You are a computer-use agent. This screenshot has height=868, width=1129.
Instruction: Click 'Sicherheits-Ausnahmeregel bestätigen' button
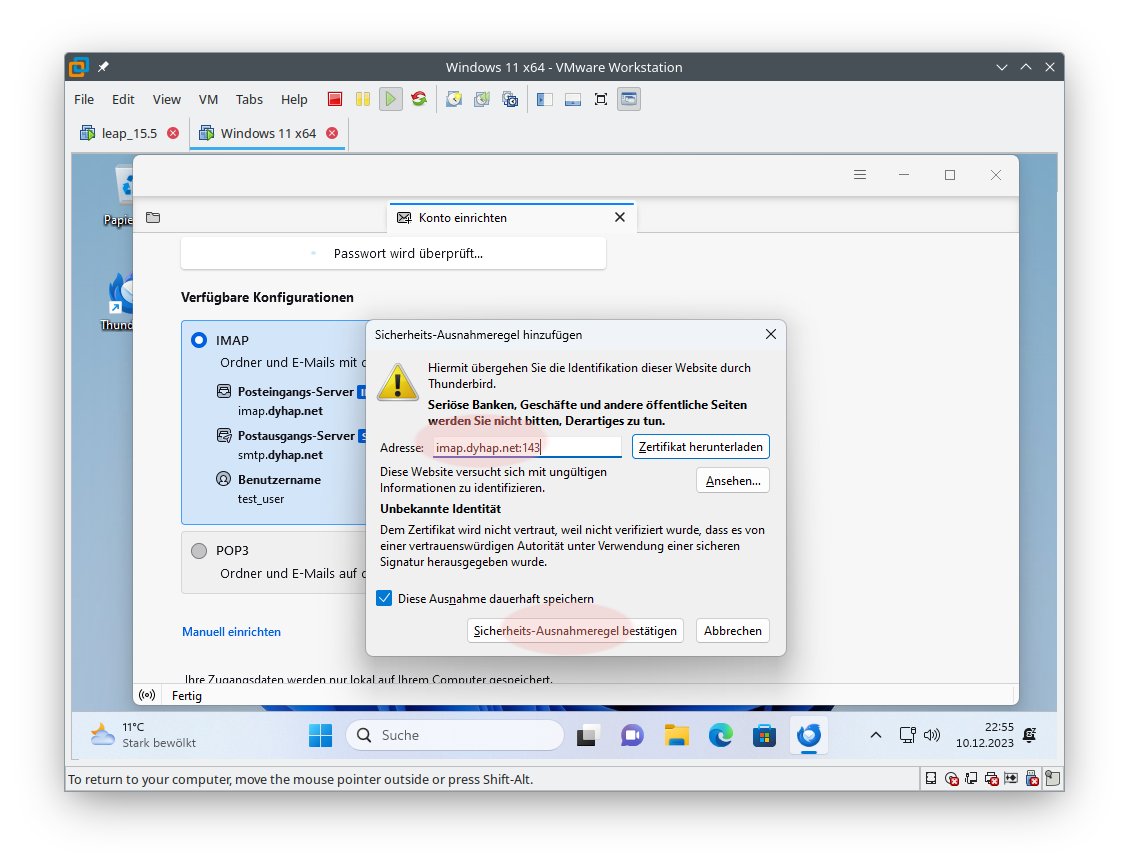(575, 630)
